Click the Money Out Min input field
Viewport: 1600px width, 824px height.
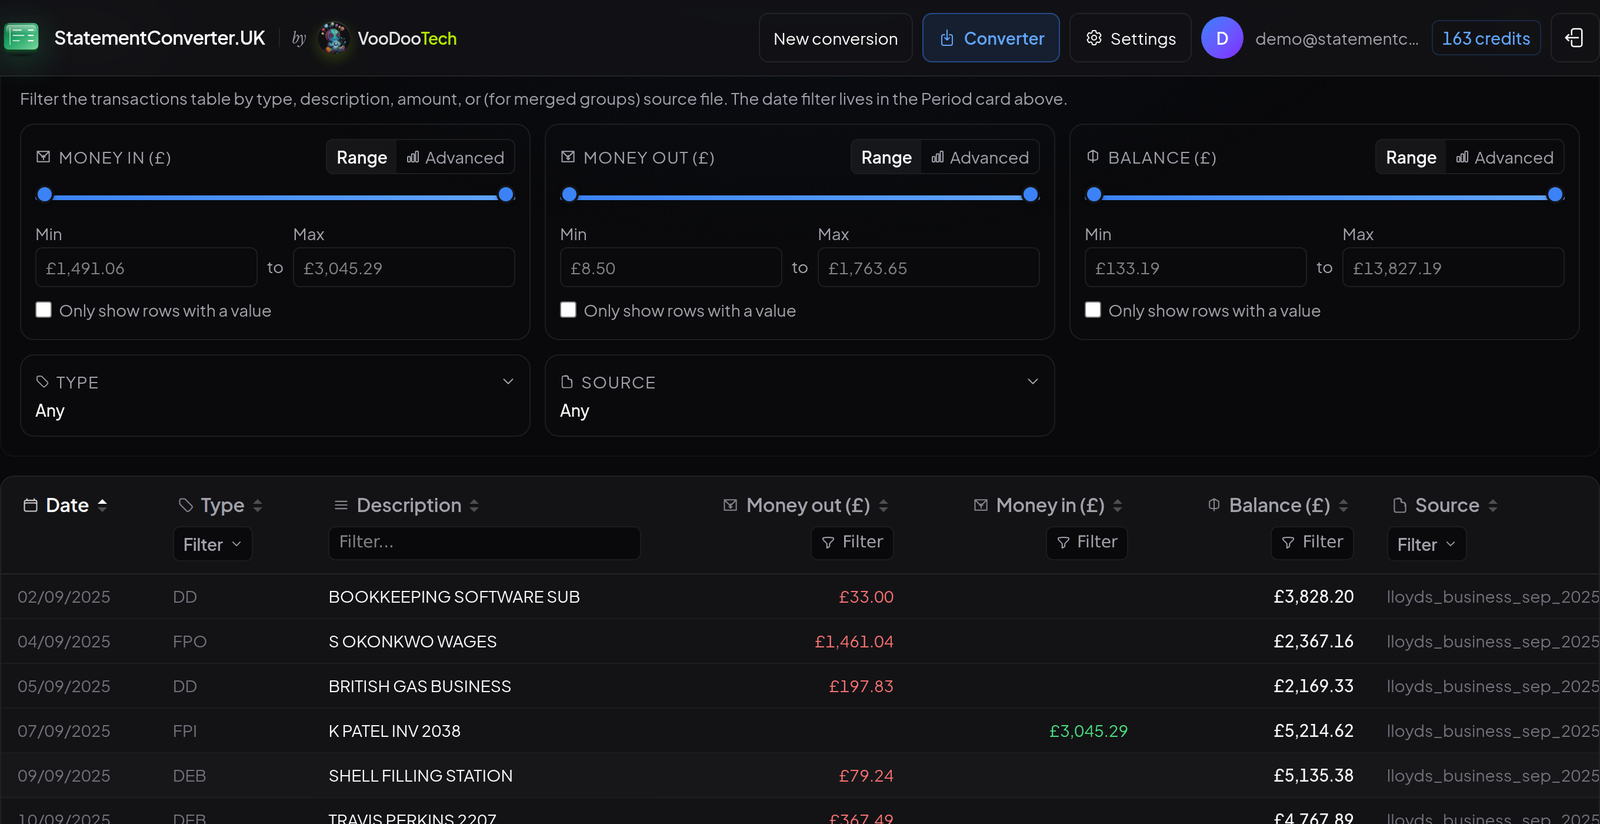coord(670,268)
